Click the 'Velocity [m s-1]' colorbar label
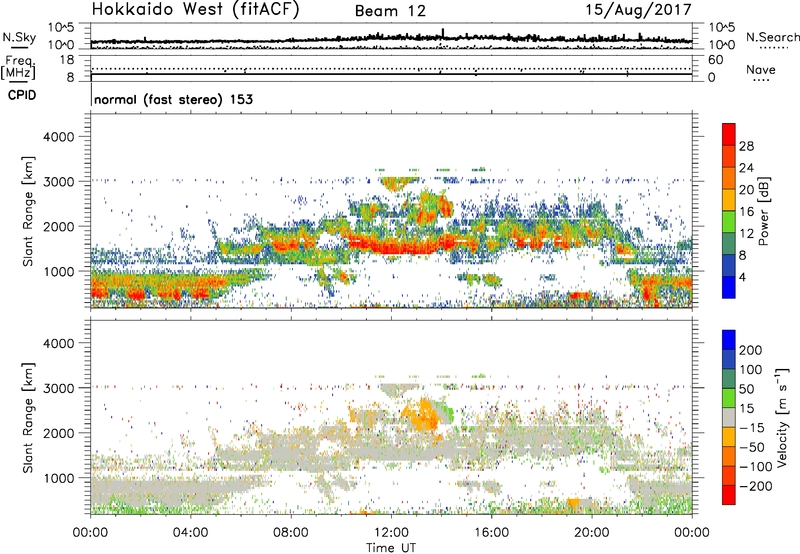Viewport: 800px width, 554px height. pyautogui.click(x=782, y=417)
